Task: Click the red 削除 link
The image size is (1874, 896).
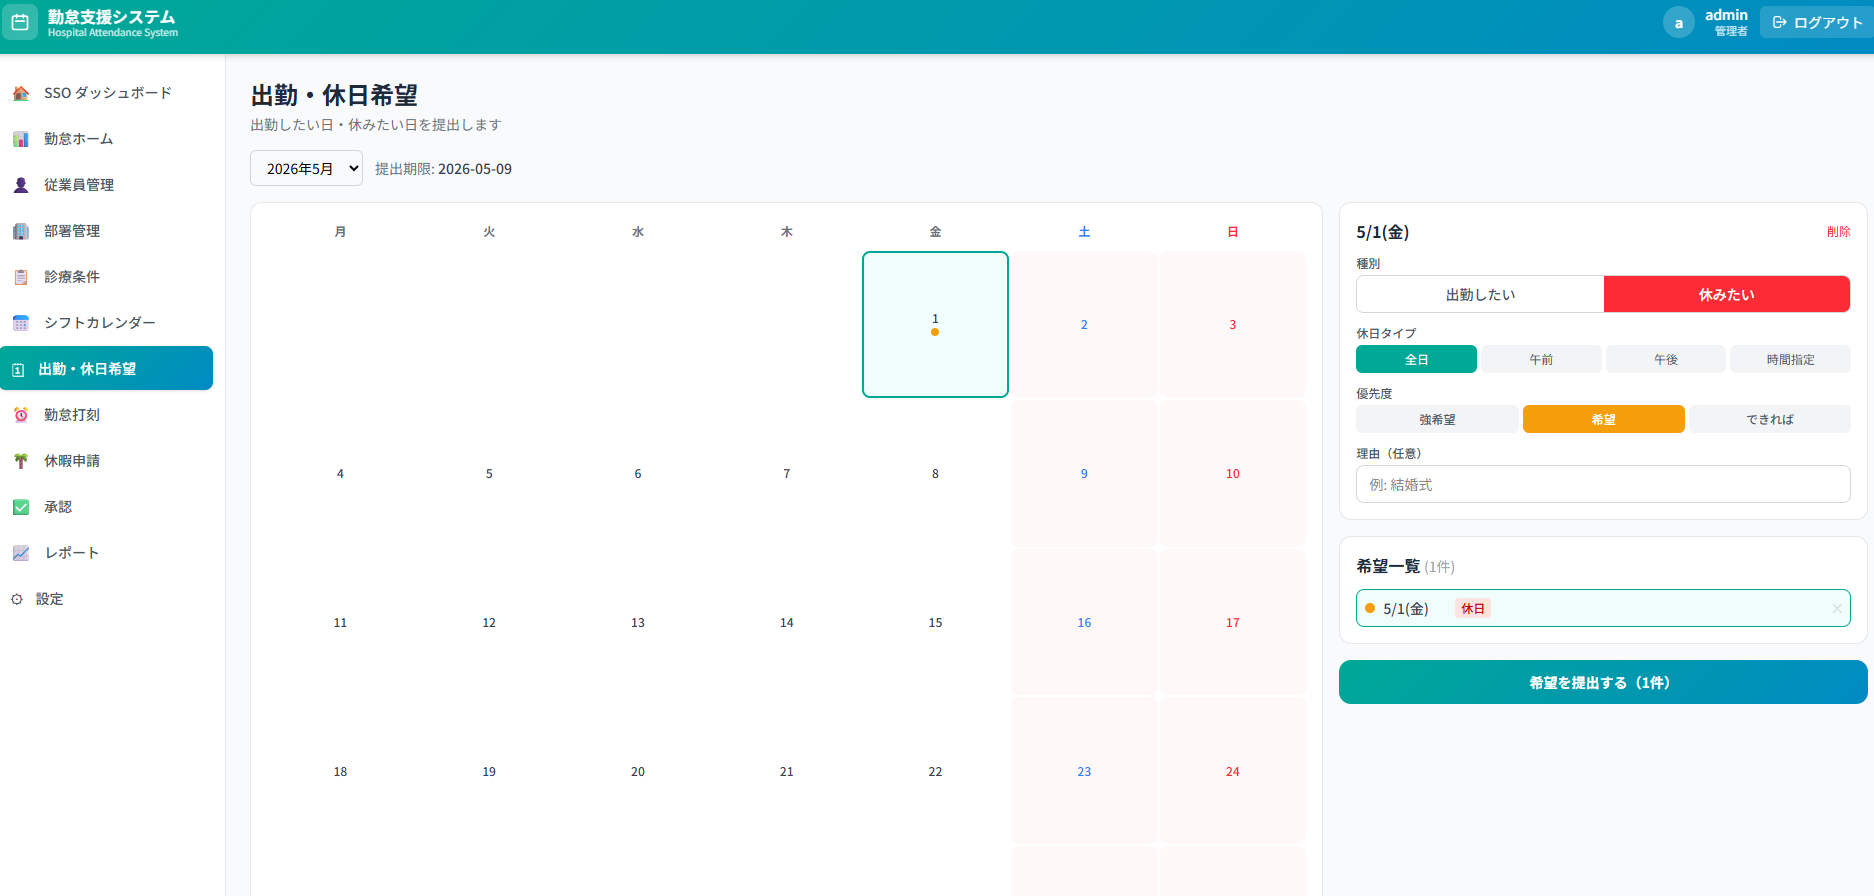Action: (x=1838, y=232)
